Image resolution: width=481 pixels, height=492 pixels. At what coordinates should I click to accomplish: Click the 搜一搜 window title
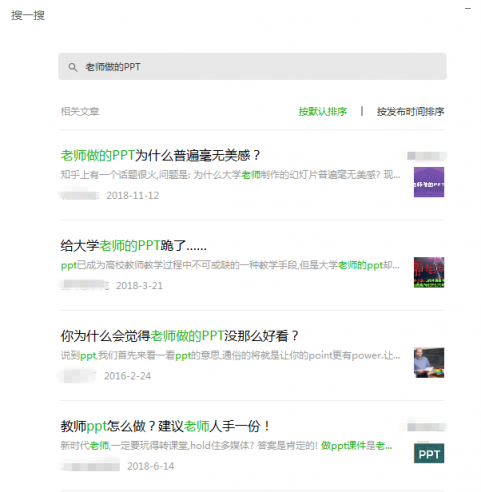(x=28, y=15)
